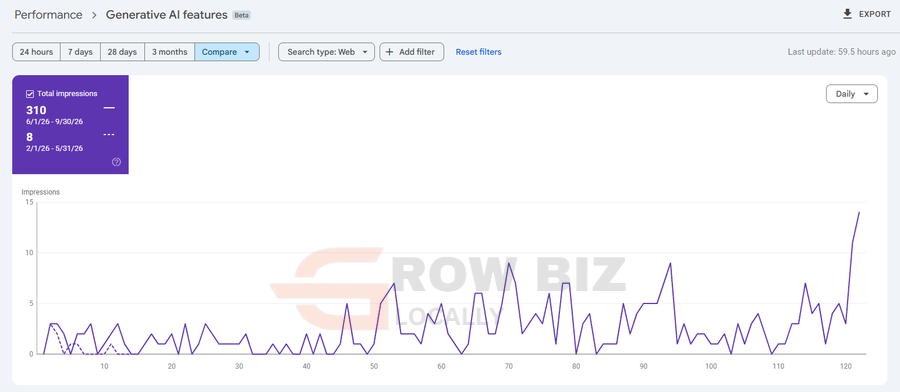Click the dashed line legend marker

coord(109,134)
